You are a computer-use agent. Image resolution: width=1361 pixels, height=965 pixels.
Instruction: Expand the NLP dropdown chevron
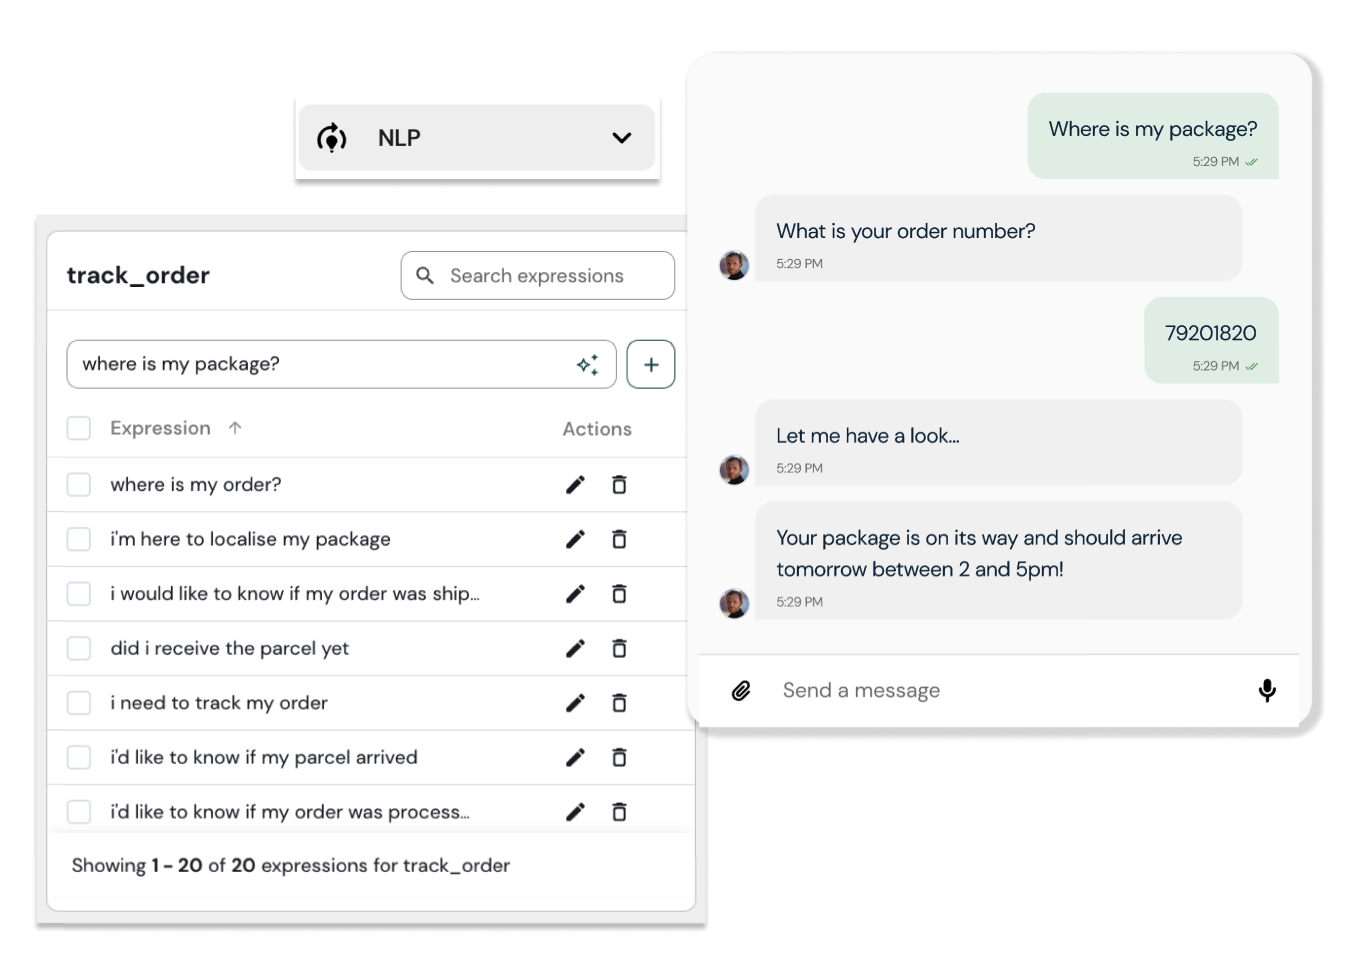pyautogui.click(x=622, y=138)
